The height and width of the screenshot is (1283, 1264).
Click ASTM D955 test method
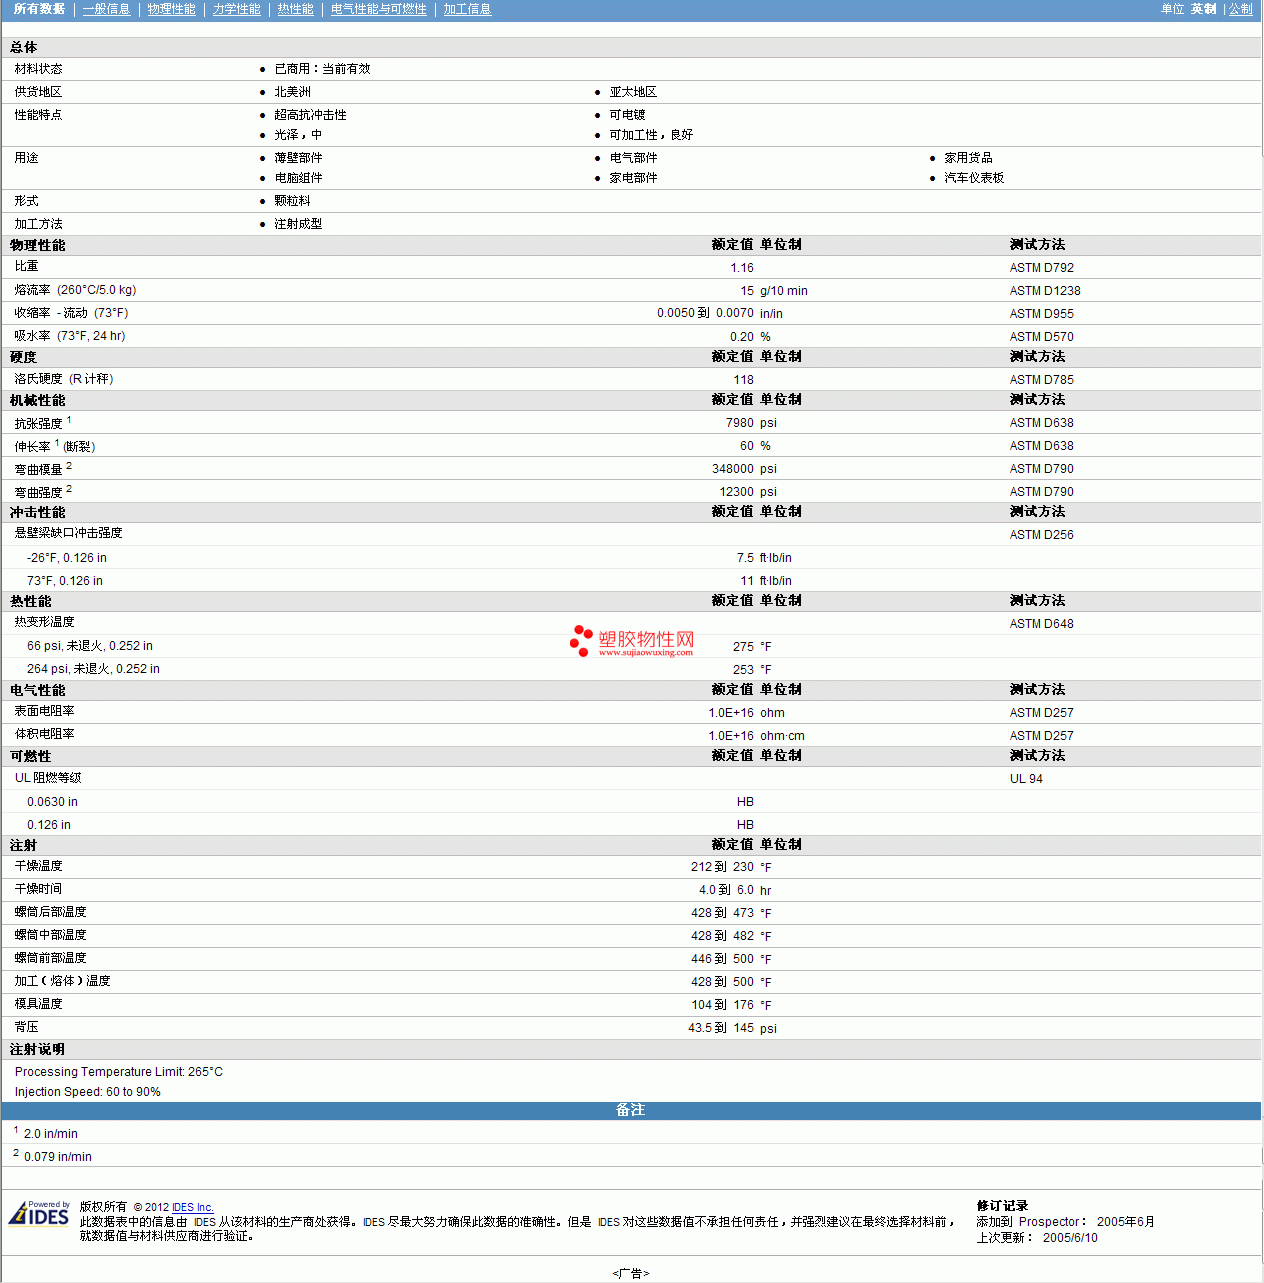(1041, 314)
